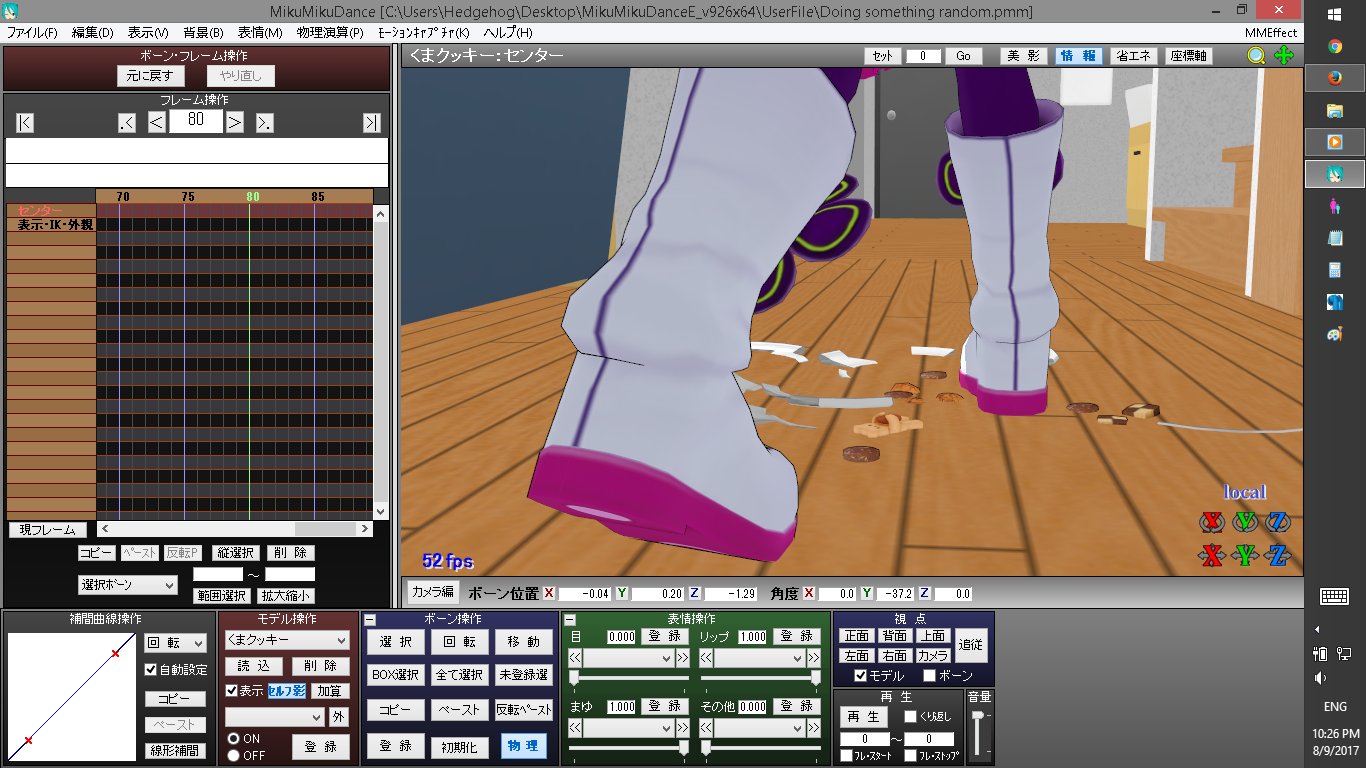Toggle 自動設定 checkbox in interpolation panel
The height and width of the screenshot is (768, 1366).
coord(151,670)
